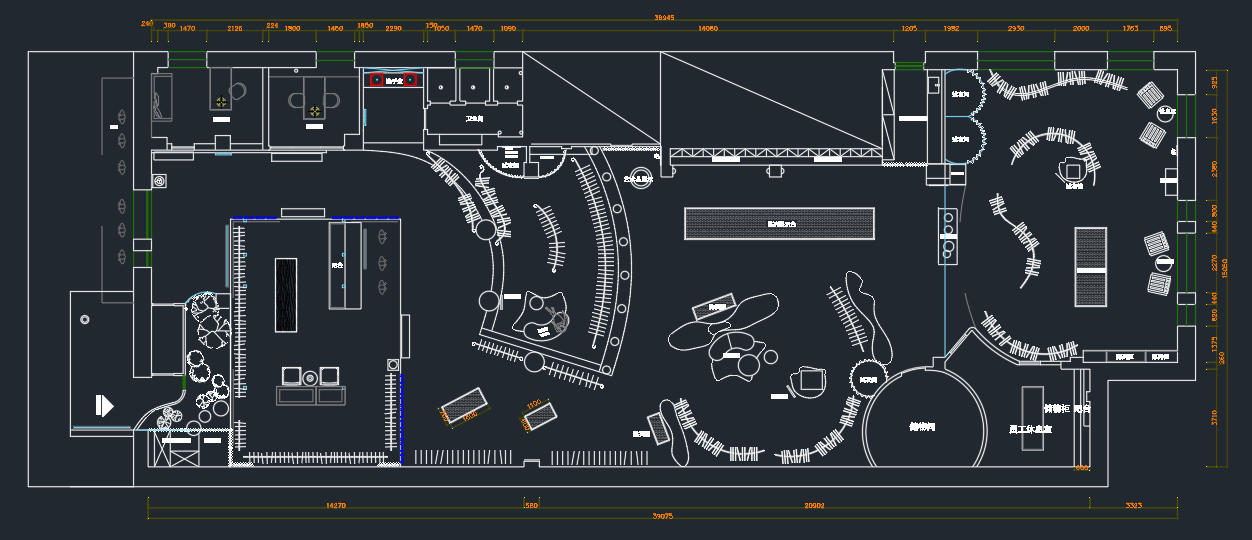Click the yellow chair symbol in first office
This screenshot has height=540, width=1252.
click(x=221, y=101)
